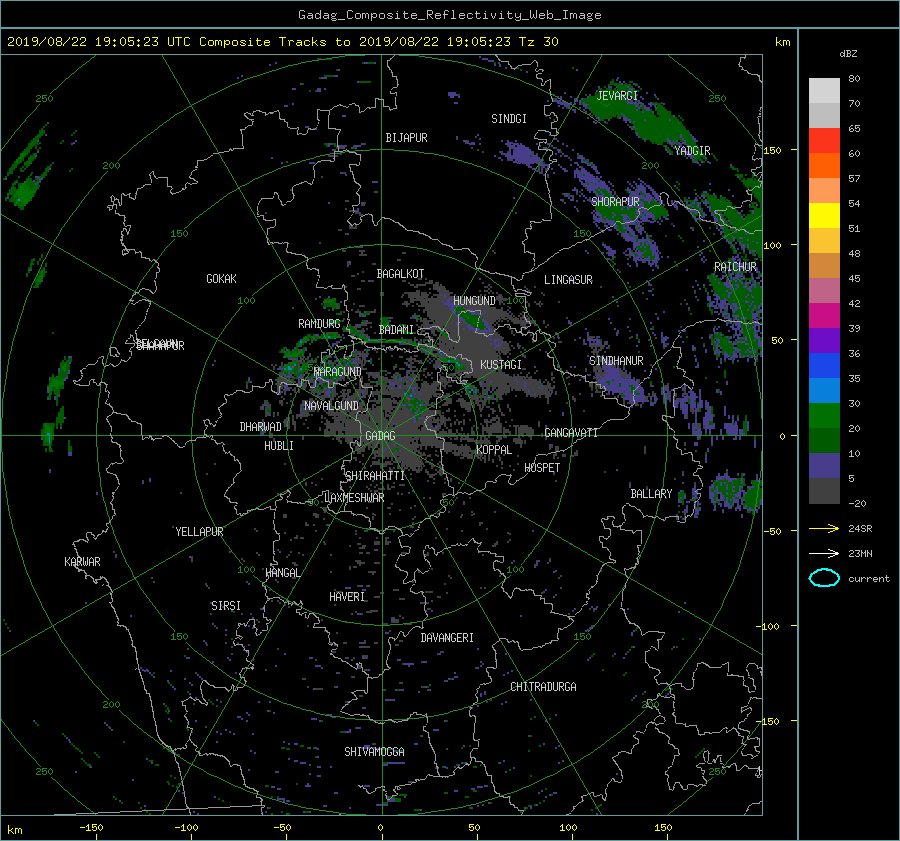Image resolution: width=900 pixels, height=841 pixels.
Task: Click the 23MN legend text
Action: tap(860, 554)
